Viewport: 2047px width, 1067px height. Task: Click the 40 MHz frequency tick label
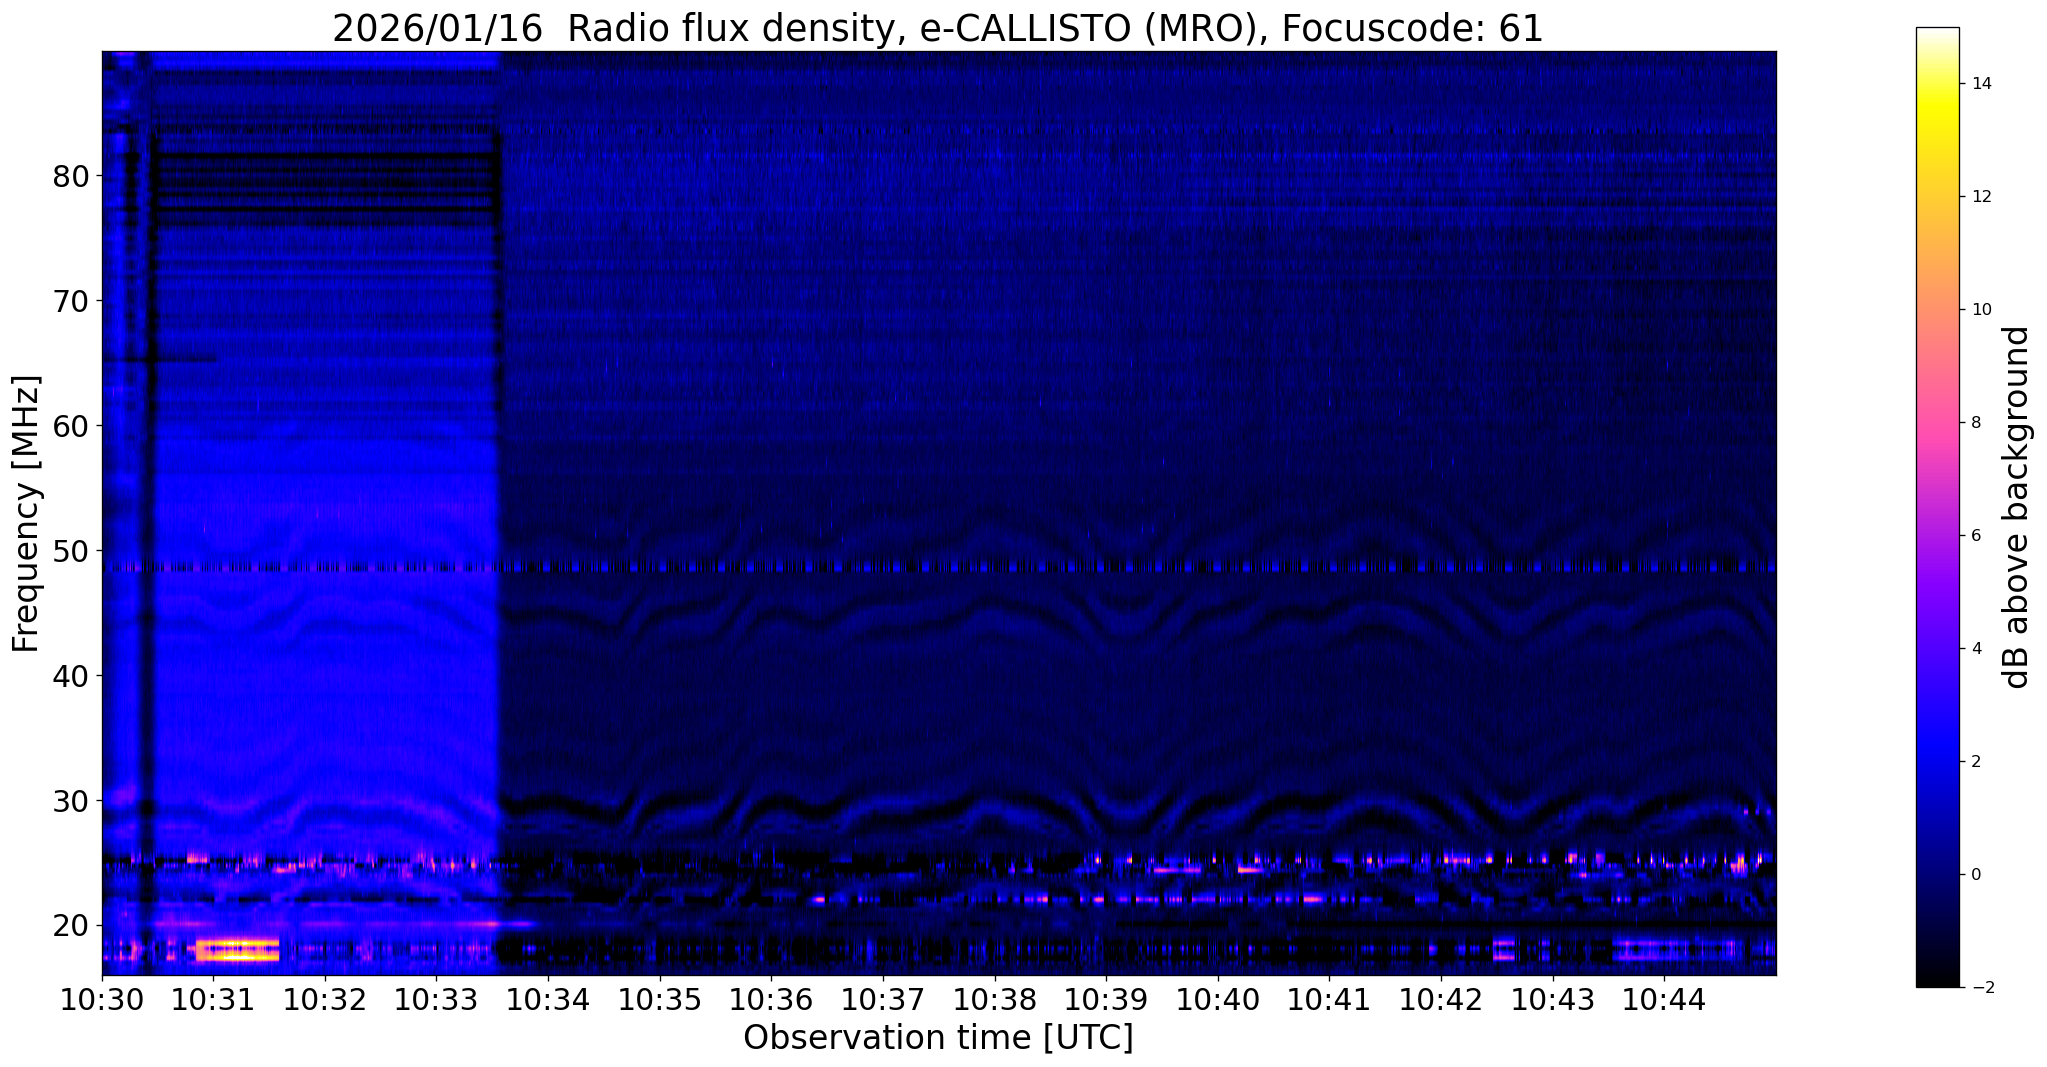70,676
